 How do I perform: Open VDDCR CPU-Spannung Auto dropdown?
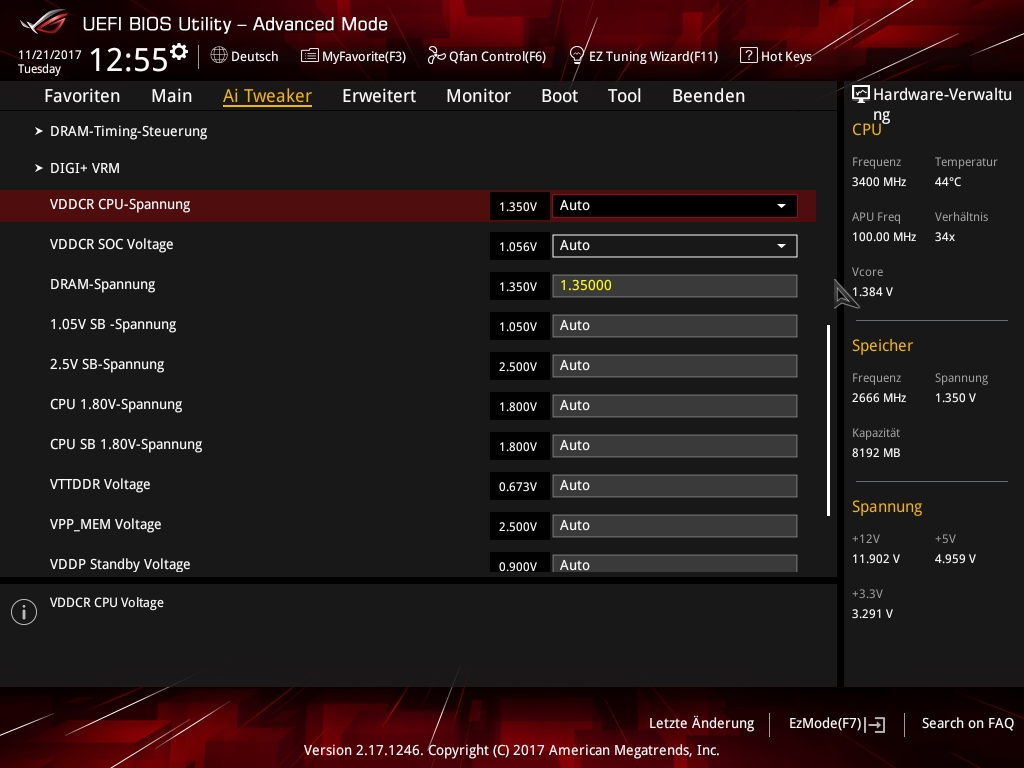[674, 206]
